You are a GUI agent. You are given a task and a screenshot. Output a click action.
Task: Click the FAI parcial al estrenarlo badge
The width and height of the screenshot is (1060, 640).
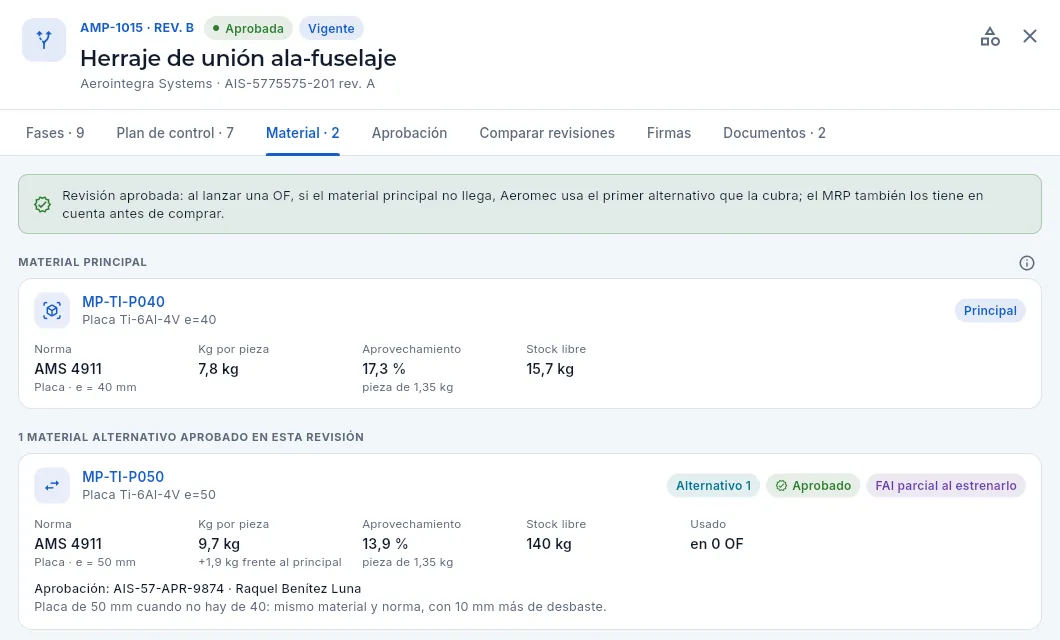point(946,486)
